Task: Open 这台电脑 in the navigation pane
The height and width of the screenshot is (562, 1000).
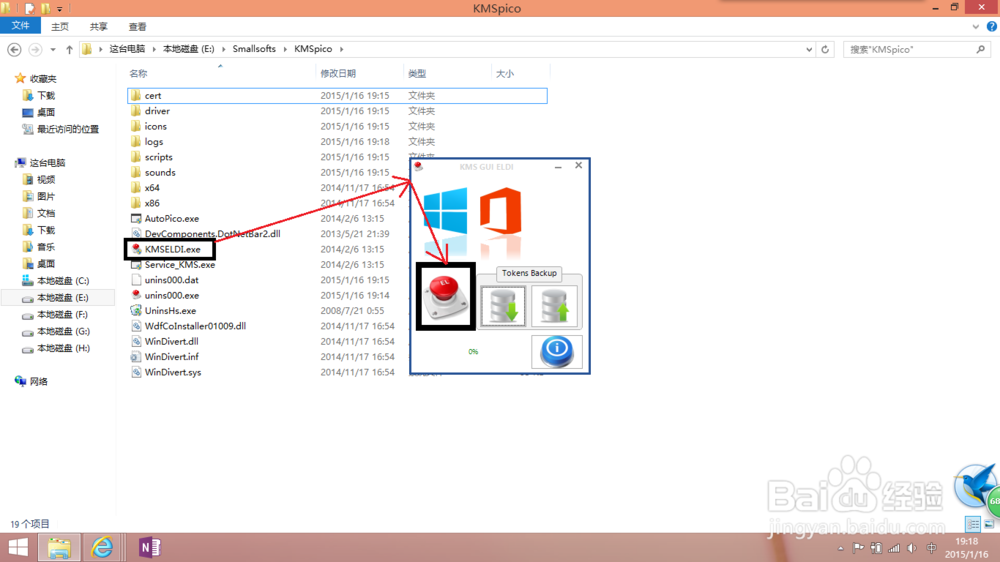Action: [x=47, y=163]
